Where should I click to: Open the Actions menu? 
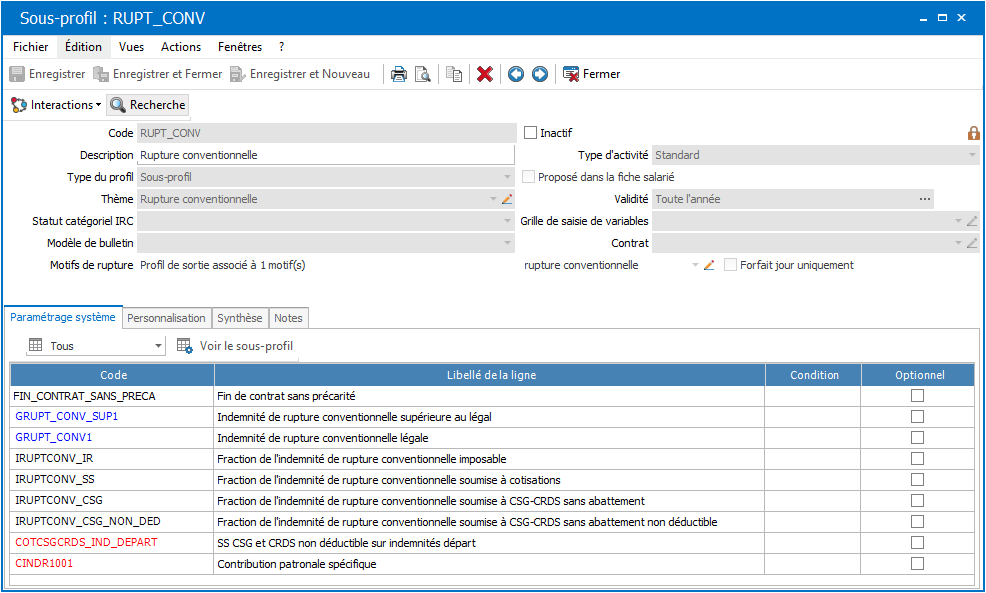(181, 47)
